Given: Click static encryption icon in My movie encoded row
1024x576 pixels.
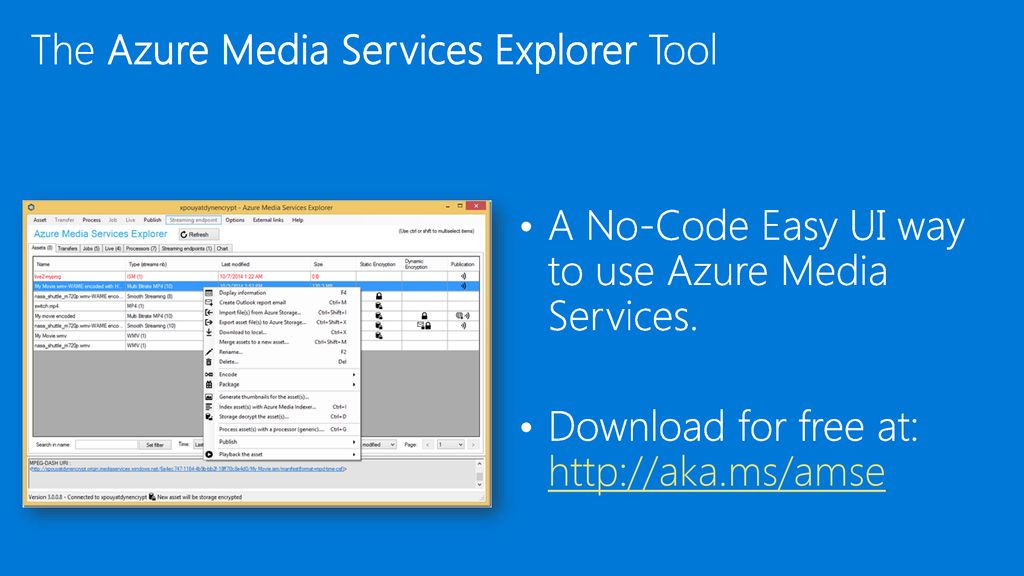Looking at the screenshot, I should [379, 316].
